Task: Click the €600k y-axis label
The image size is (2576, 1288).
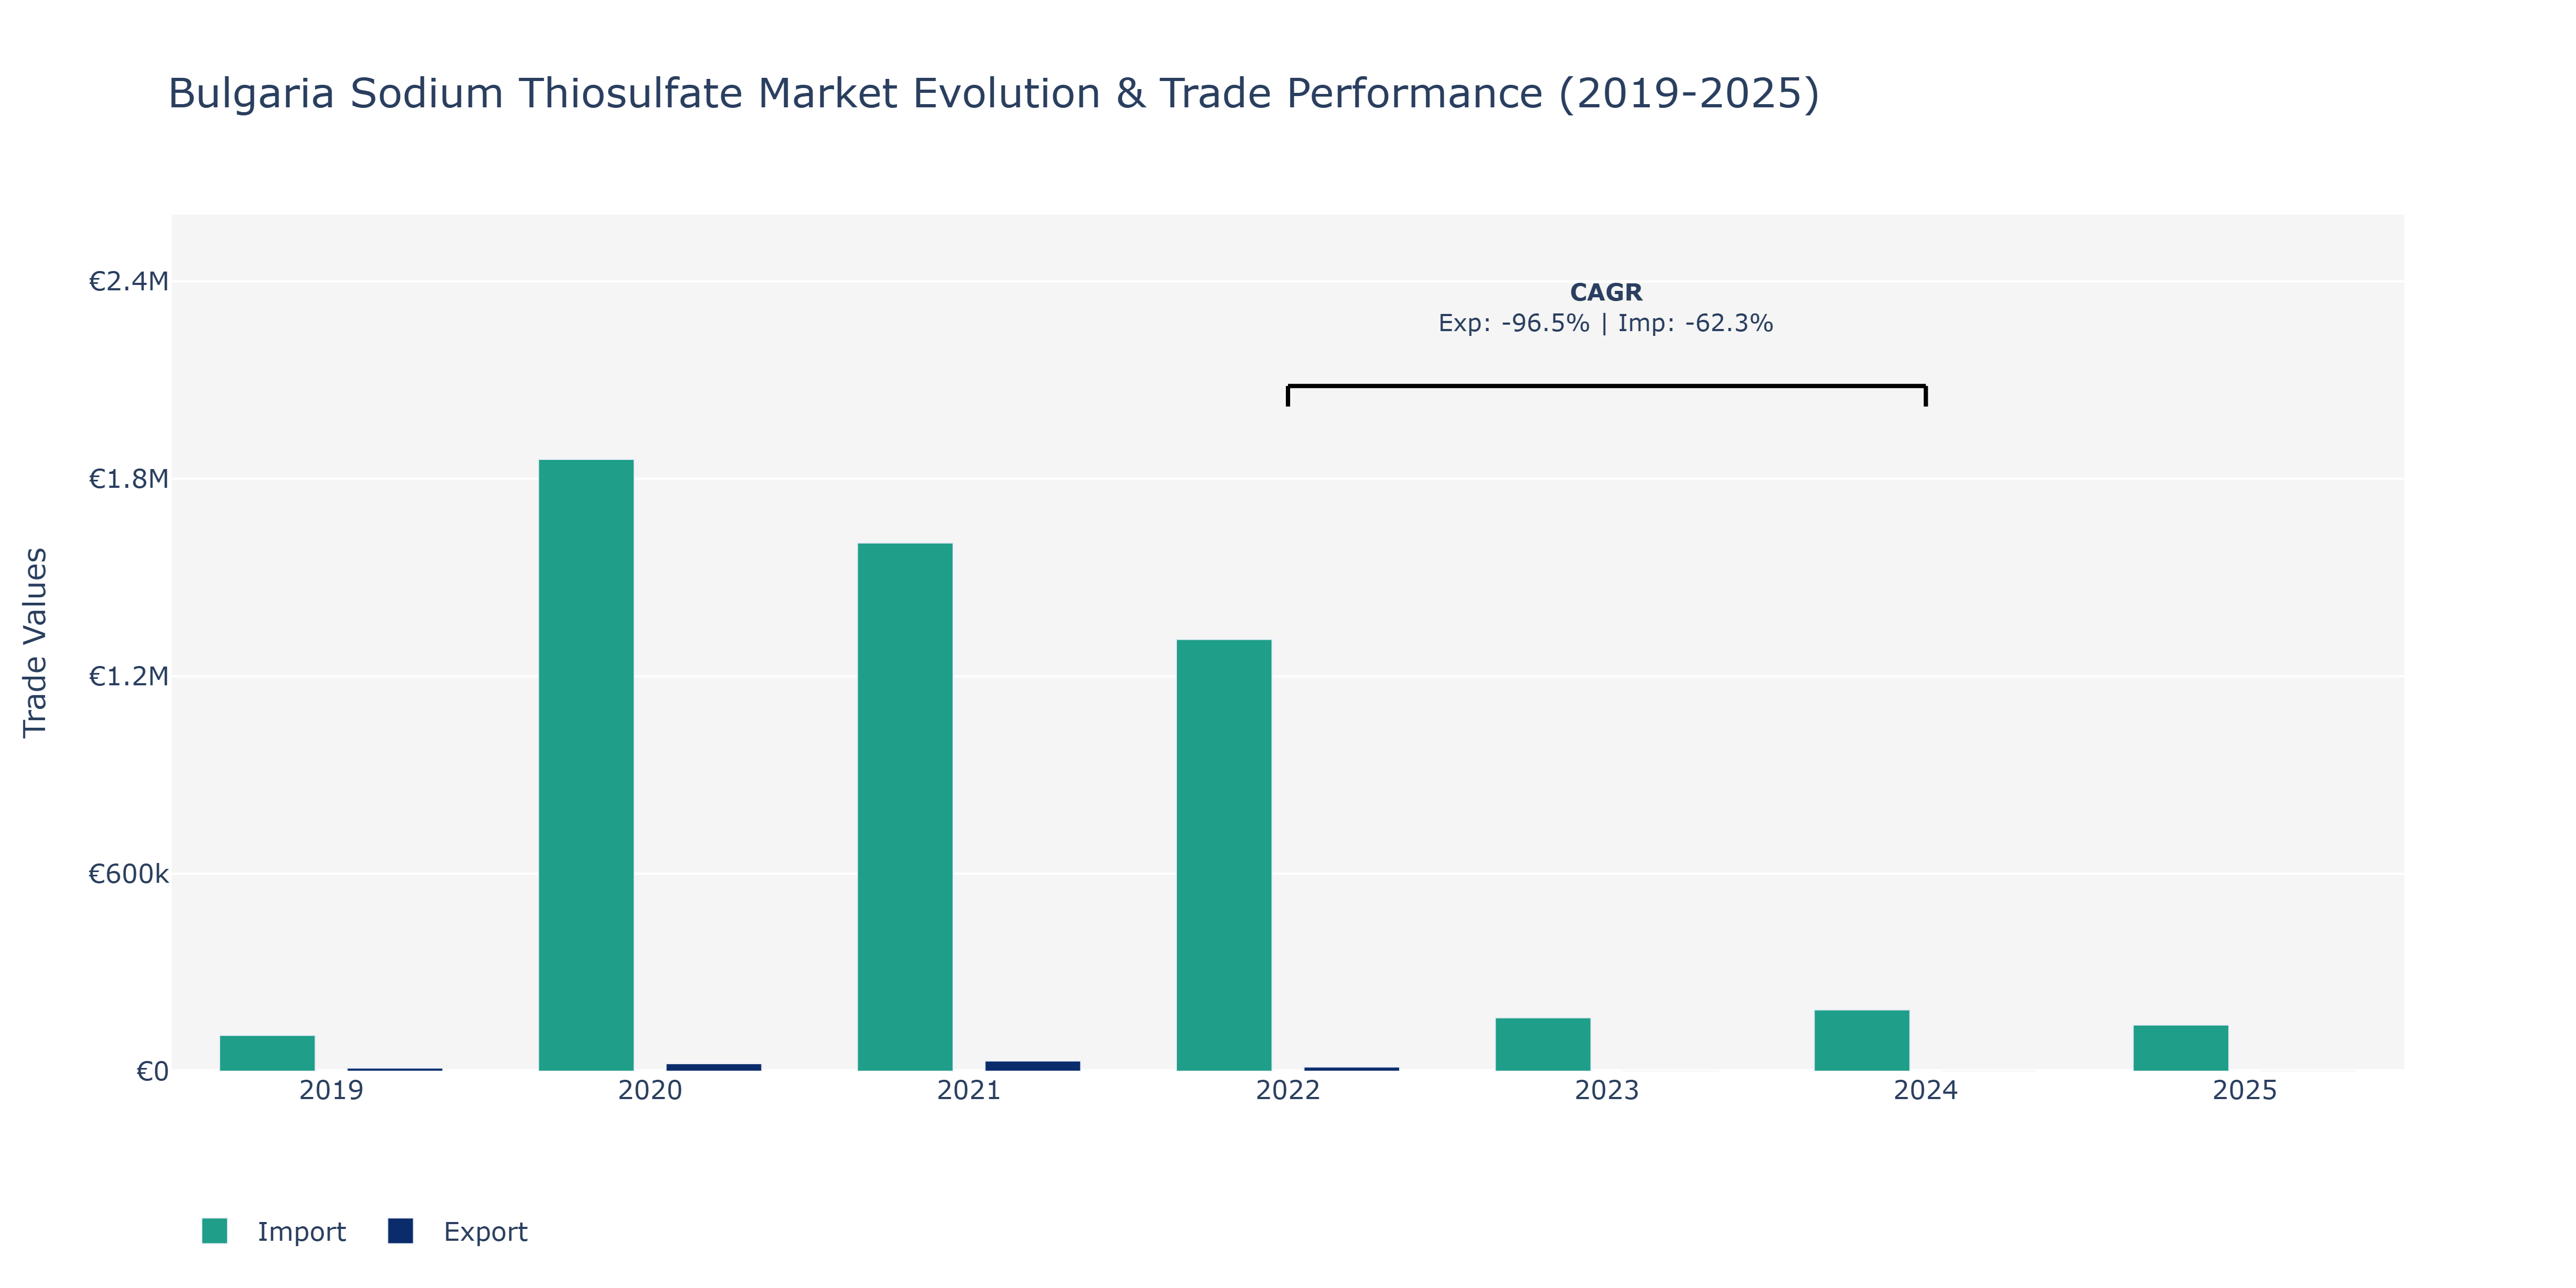Action: click(128, 874)
